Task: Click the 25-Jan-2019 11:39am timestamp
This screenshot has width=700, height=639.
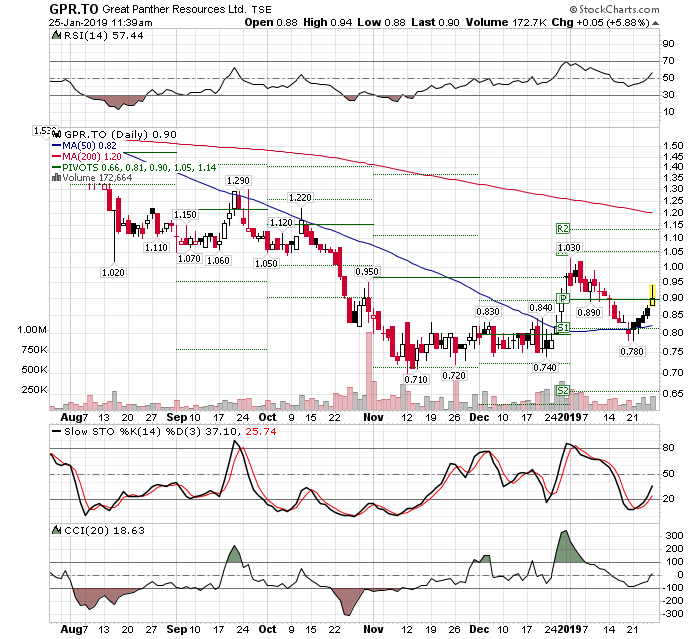Action: tap(100, 23)
